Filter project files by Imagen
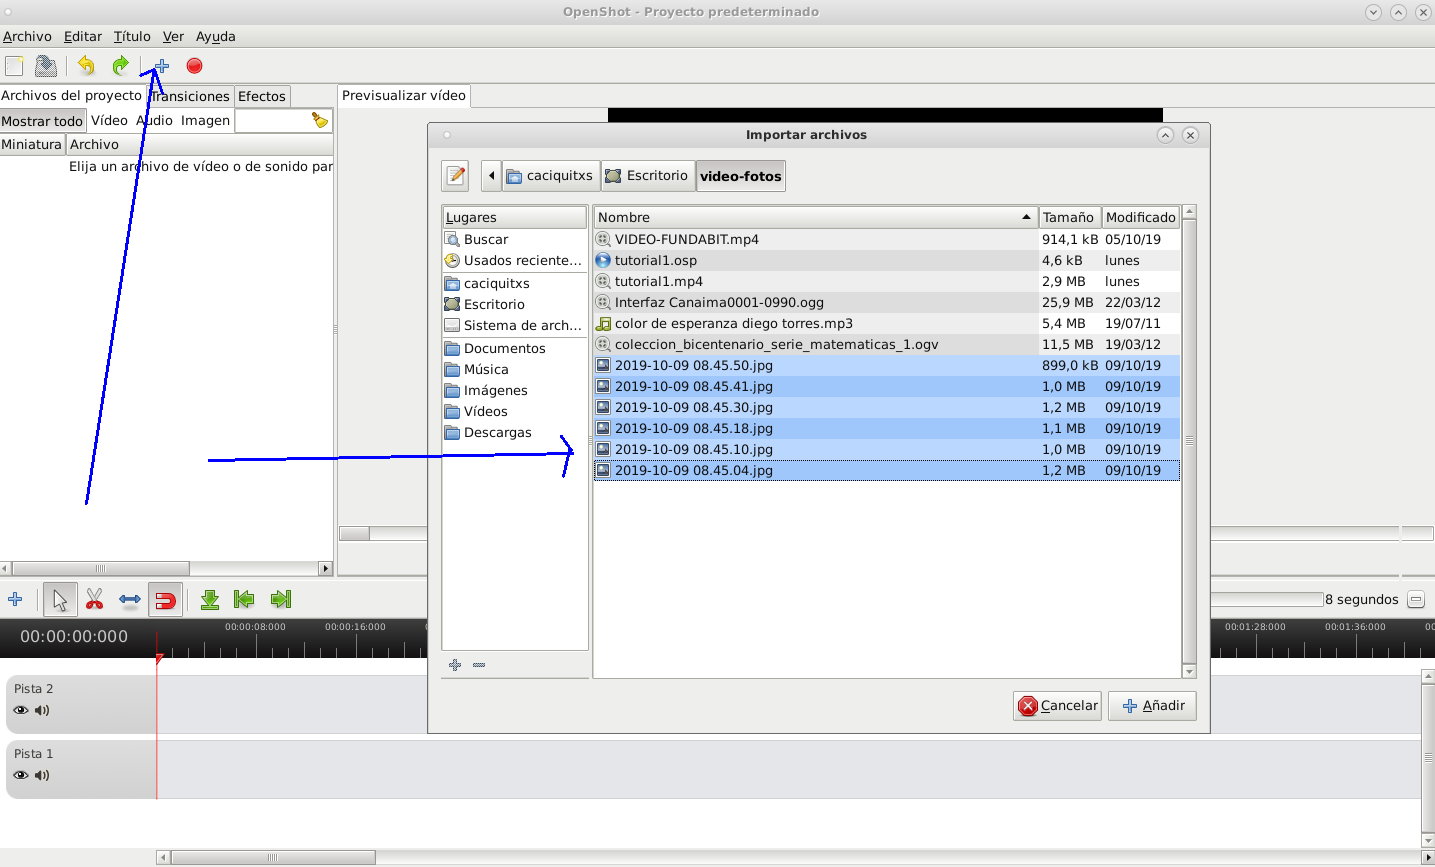Image resolution: width=1435 pixels, height=867 pixels. coord(205,121)
